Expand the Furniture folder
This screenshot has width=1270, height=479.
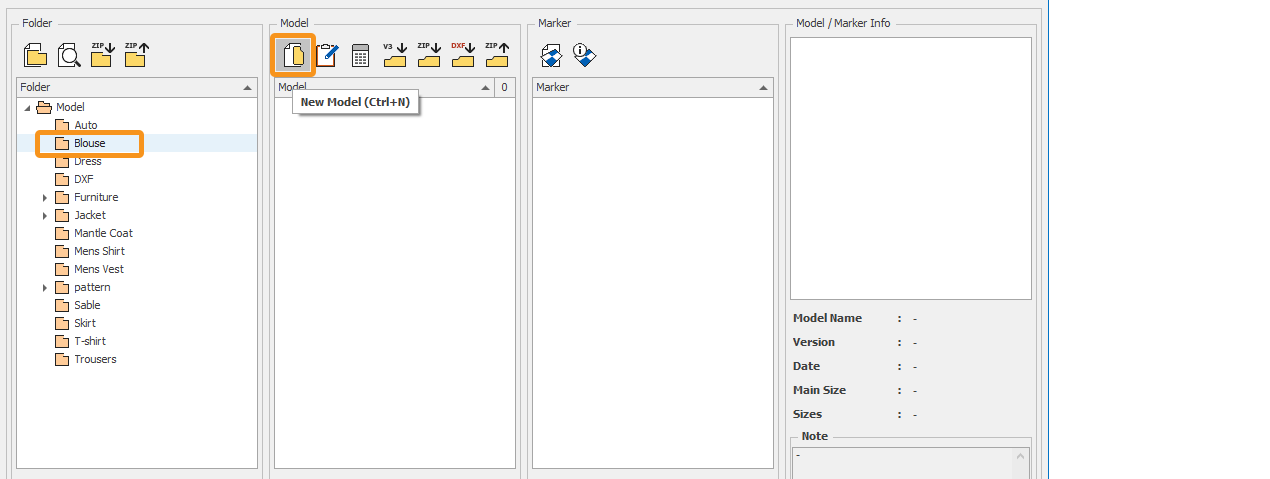pos(45,198)
